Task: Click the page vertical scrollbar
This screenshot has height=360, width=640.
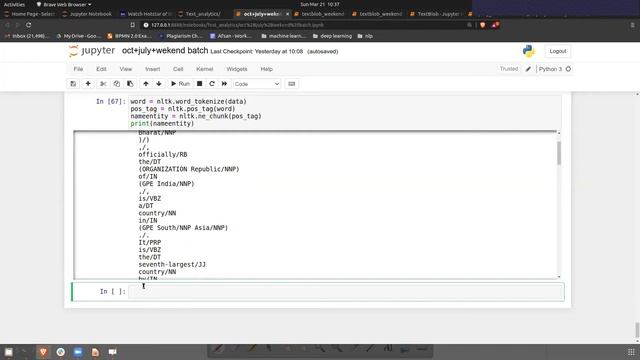Action: pos(637,330)
